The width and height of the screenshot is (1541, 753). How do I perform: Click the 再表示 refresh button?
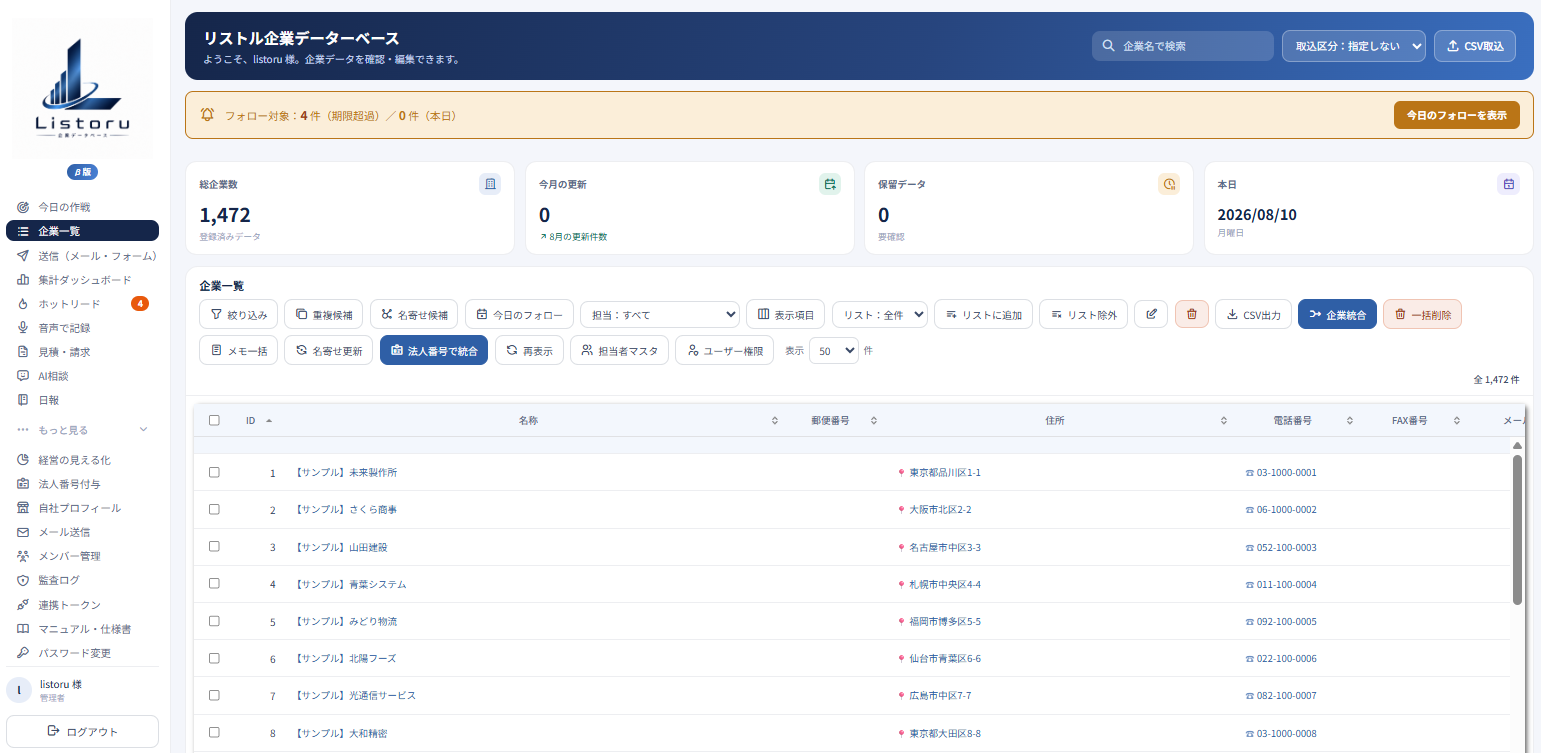[529, 350]
